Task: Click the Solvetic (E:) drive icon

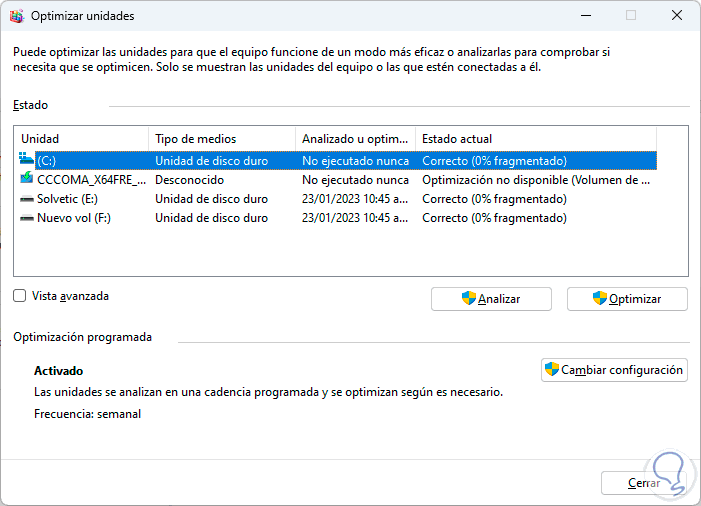Action: (x=26, y=199)
